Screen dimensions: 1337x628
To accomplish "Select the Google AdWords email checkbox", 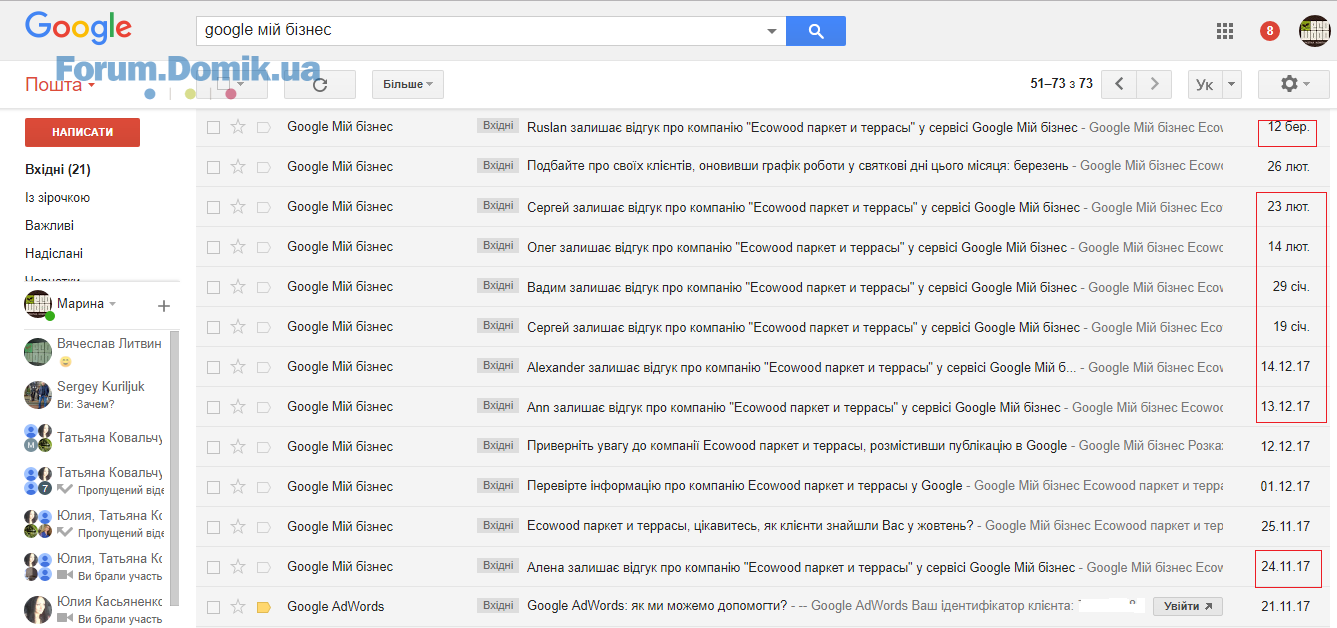I will pyautogui.click(x=213, y=607).
